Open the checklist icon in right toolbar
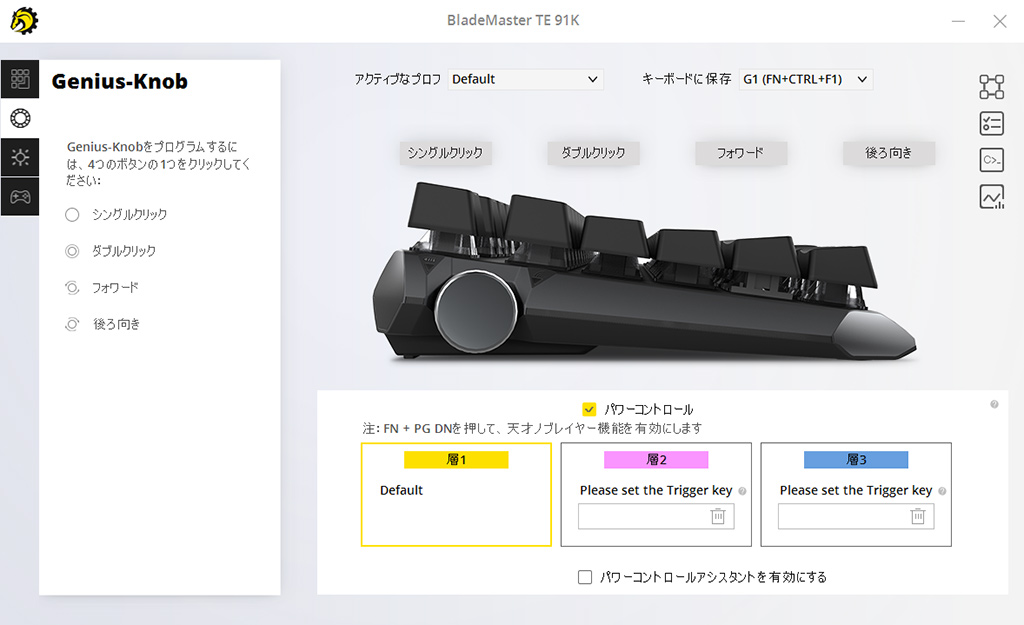The width and height of the screenshot is (1024, 625). (x=991, y=123)
